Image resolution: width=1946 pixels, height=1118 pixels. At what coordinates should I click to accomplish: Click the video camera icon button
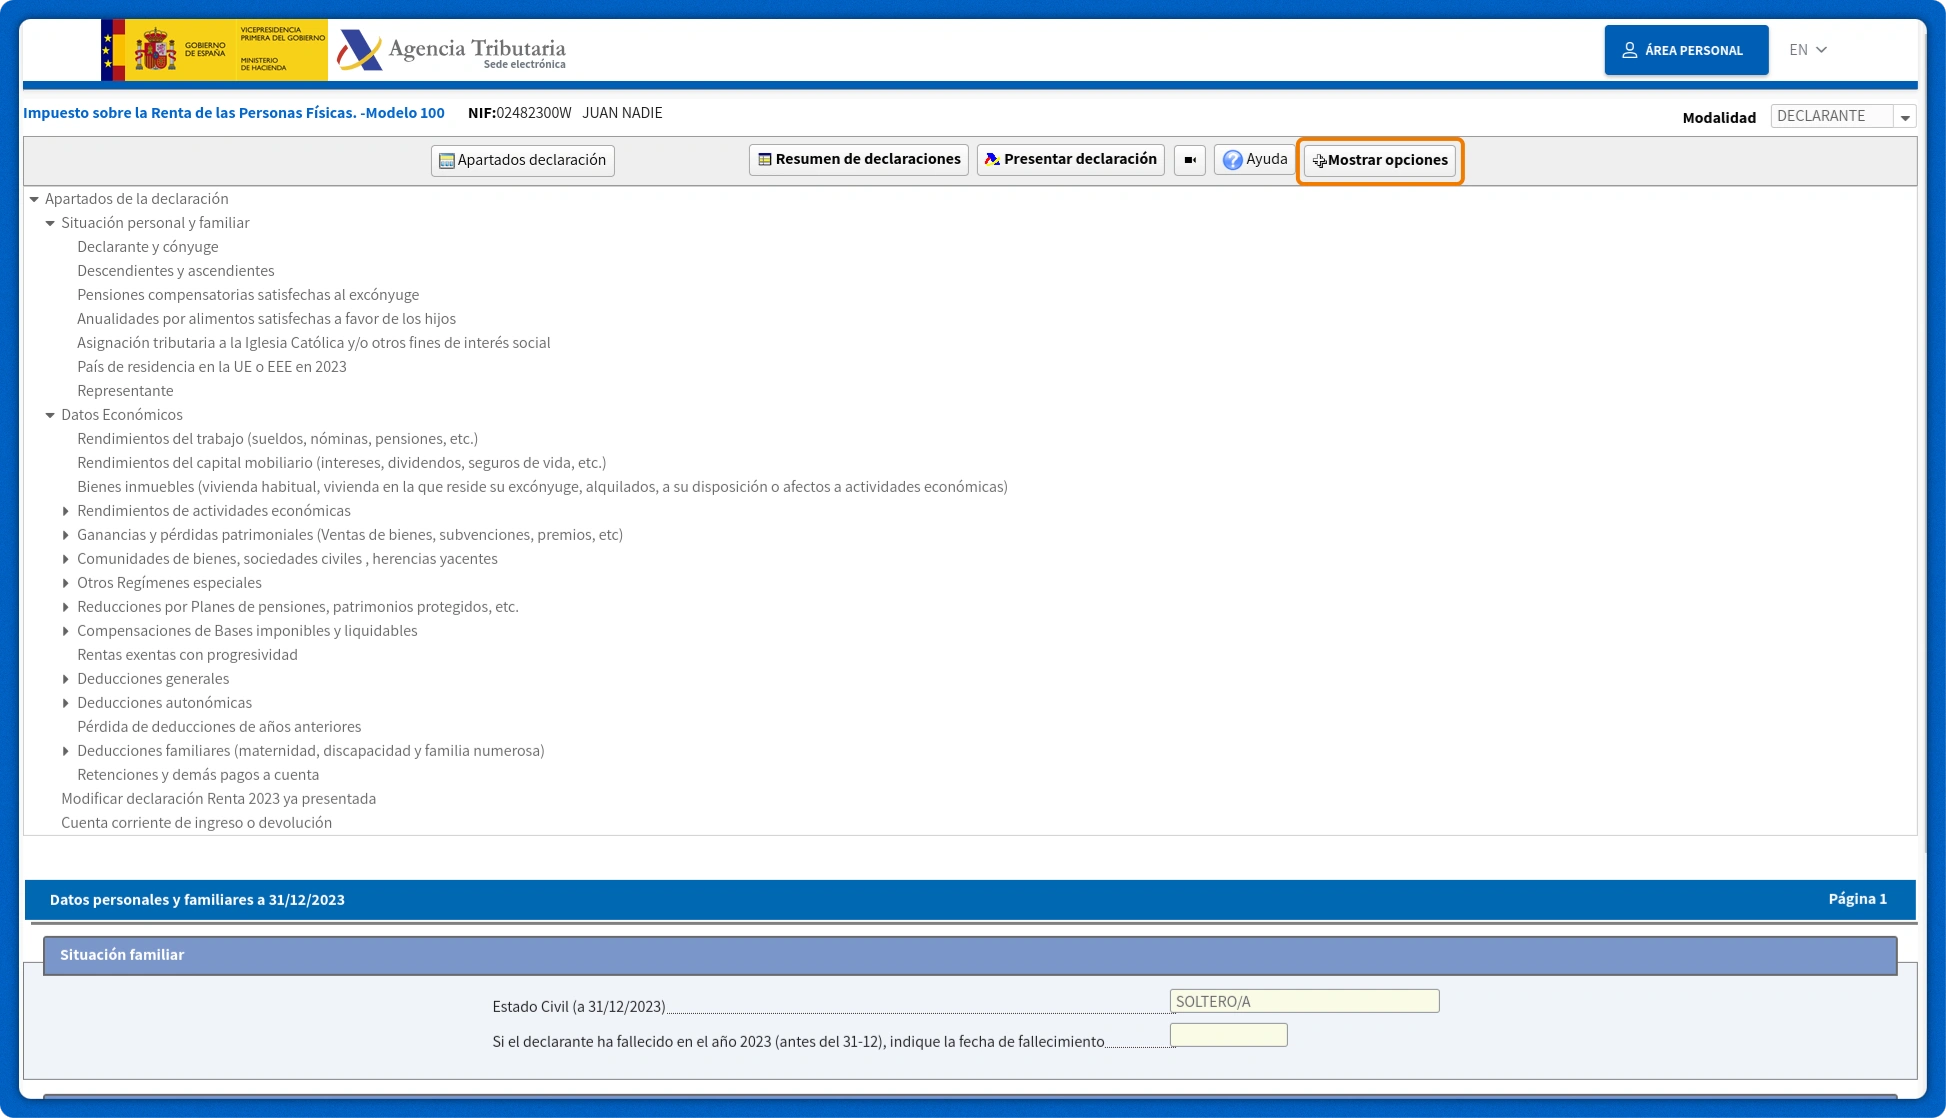tap(1189, 160)
